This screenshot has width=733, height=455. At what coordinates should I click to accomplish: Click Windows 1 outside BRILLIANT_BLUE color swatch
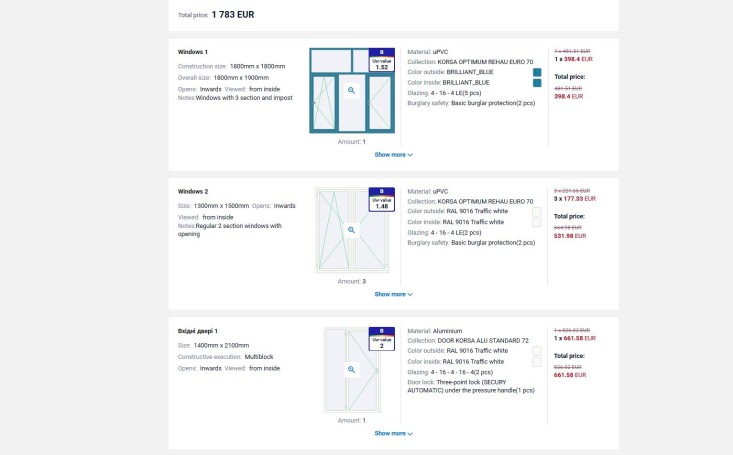(x=537, y=73)
